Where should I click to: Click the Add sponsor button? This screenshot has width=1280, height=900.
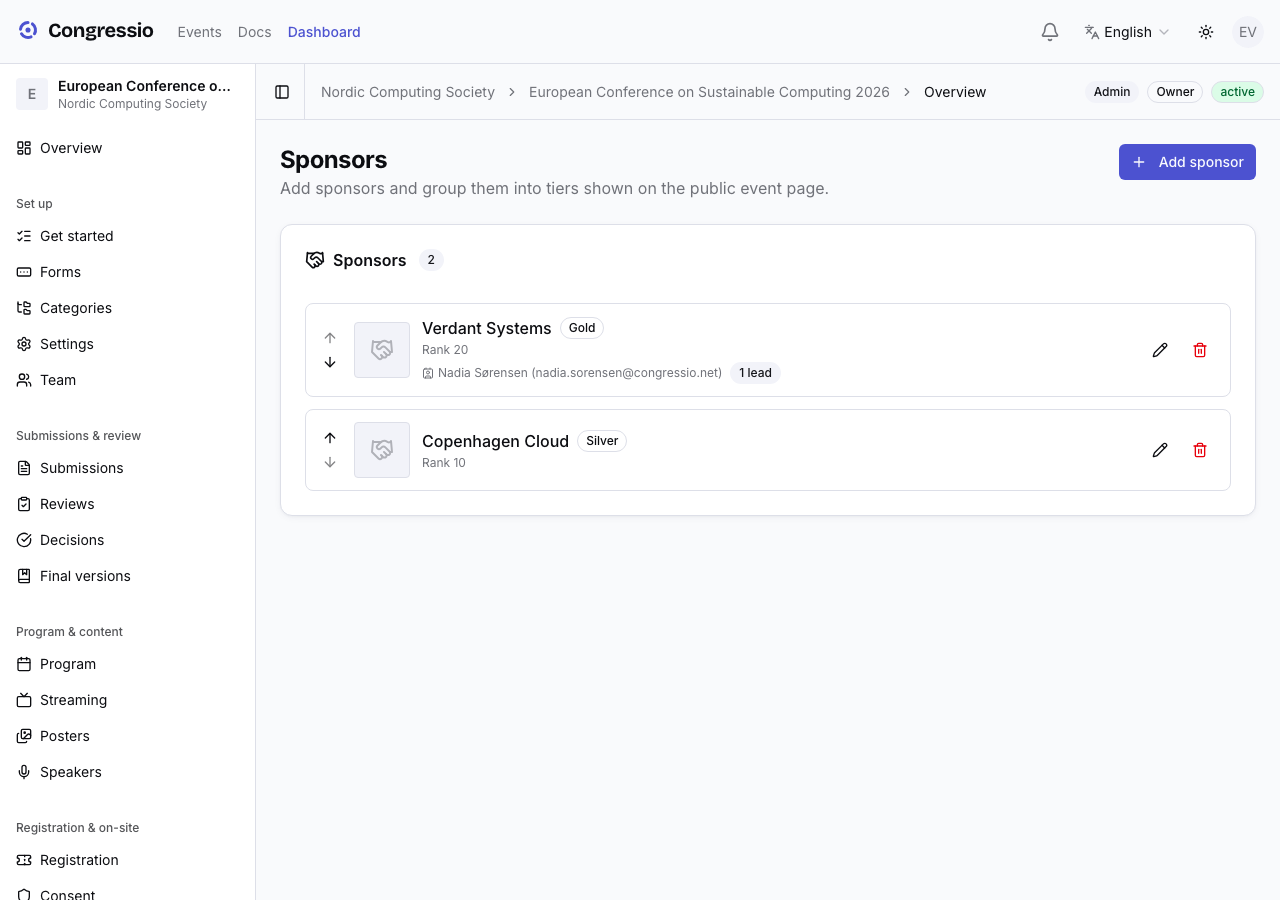[1187, 162]
